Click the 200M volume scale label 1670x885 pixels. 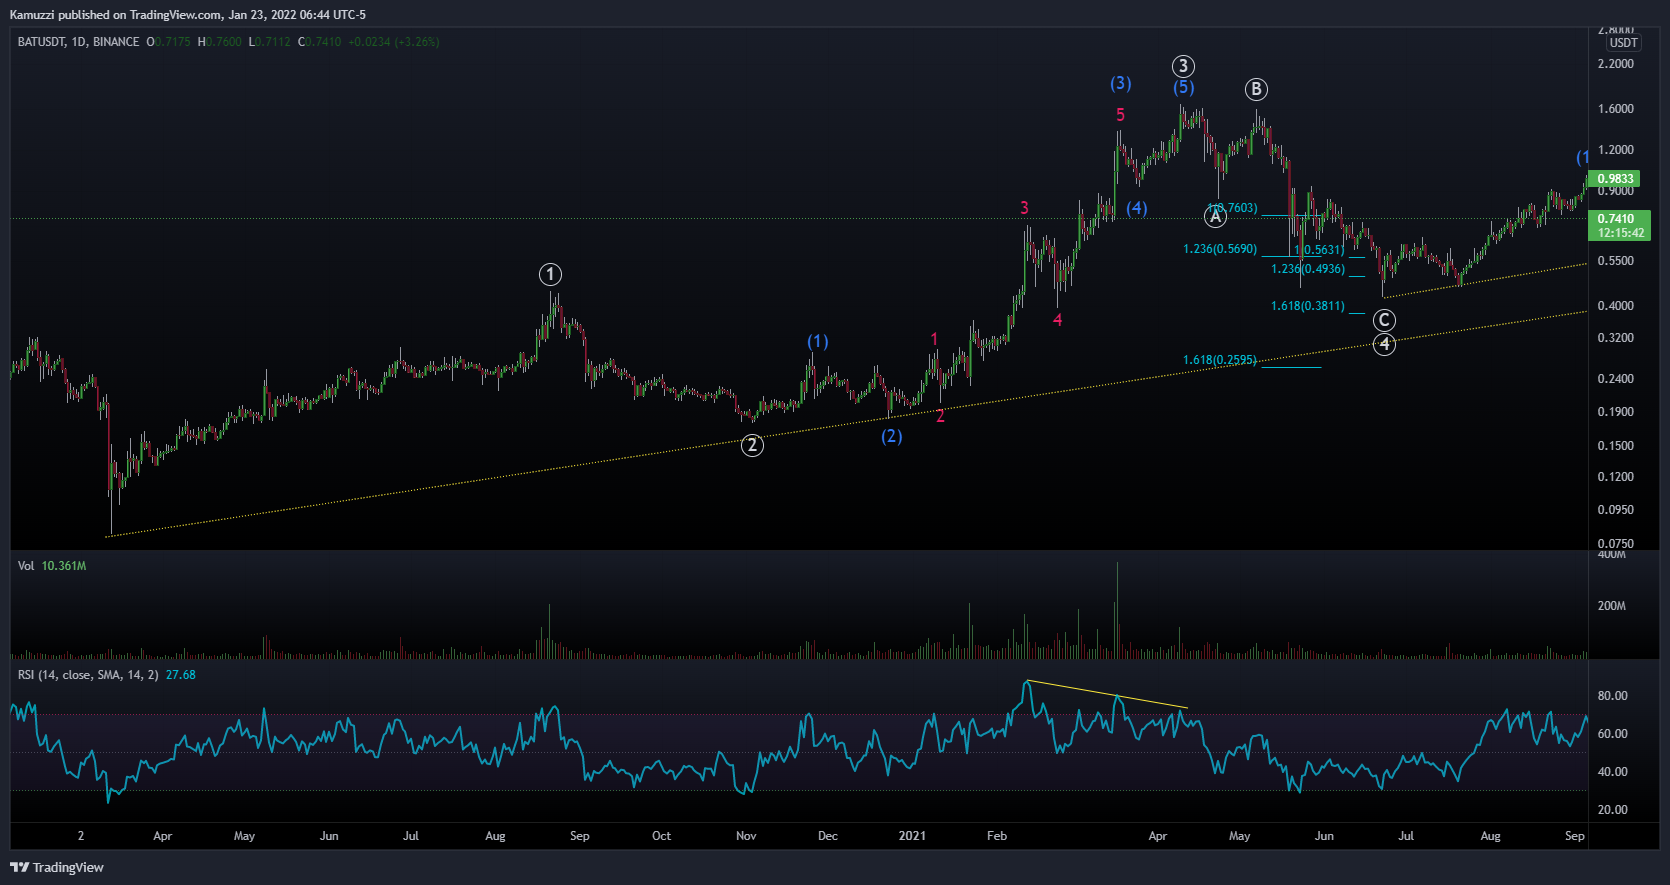coord(1612,606)
